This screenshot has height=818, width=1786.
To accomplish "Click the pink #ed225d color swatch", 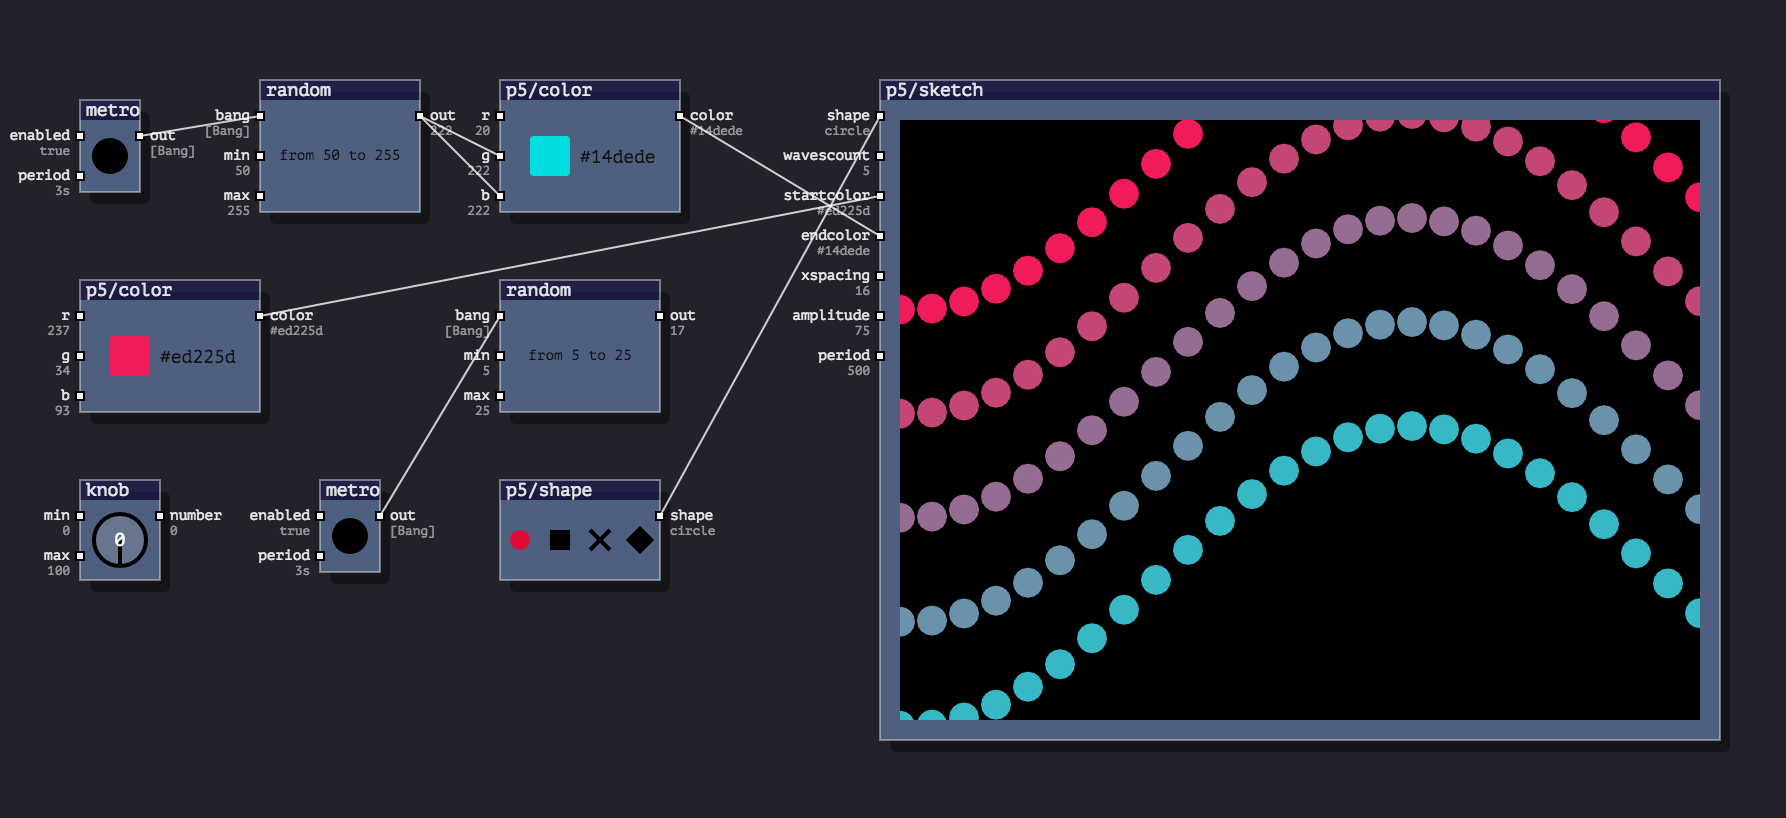I will click(129, 356).
